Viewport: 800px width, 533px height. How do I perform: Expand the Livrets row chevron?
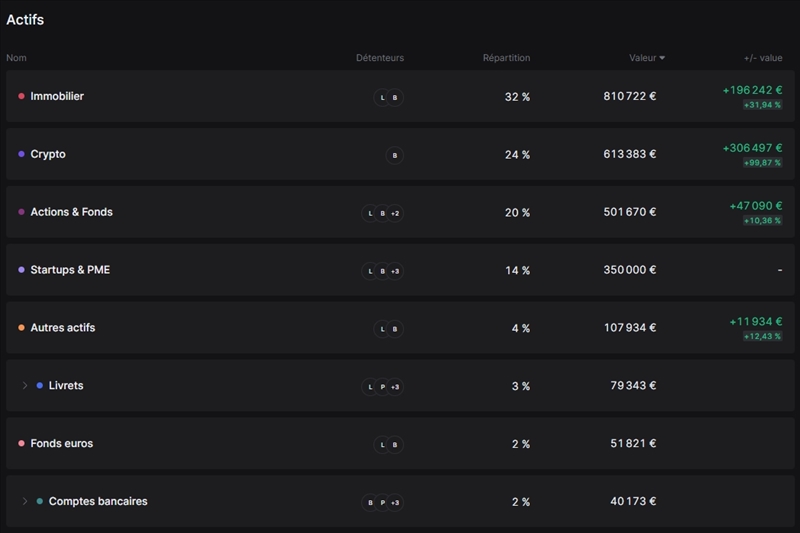(25, 386)
